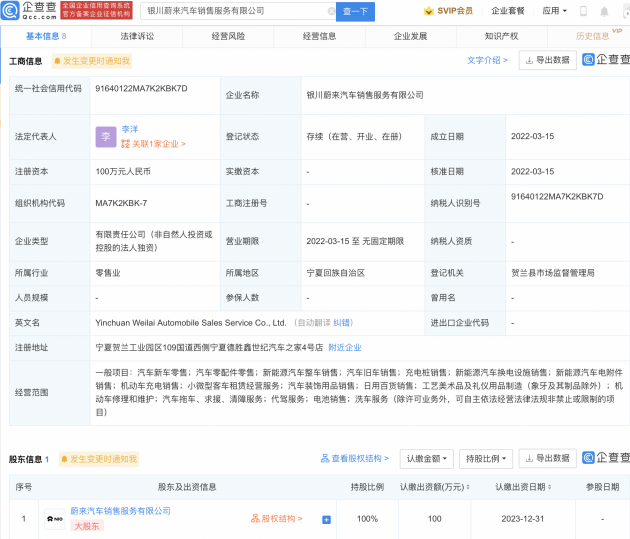This screenshot has height=539, width=630.
Task: Open 关联1家企业 link
Action: pos(153,144)
